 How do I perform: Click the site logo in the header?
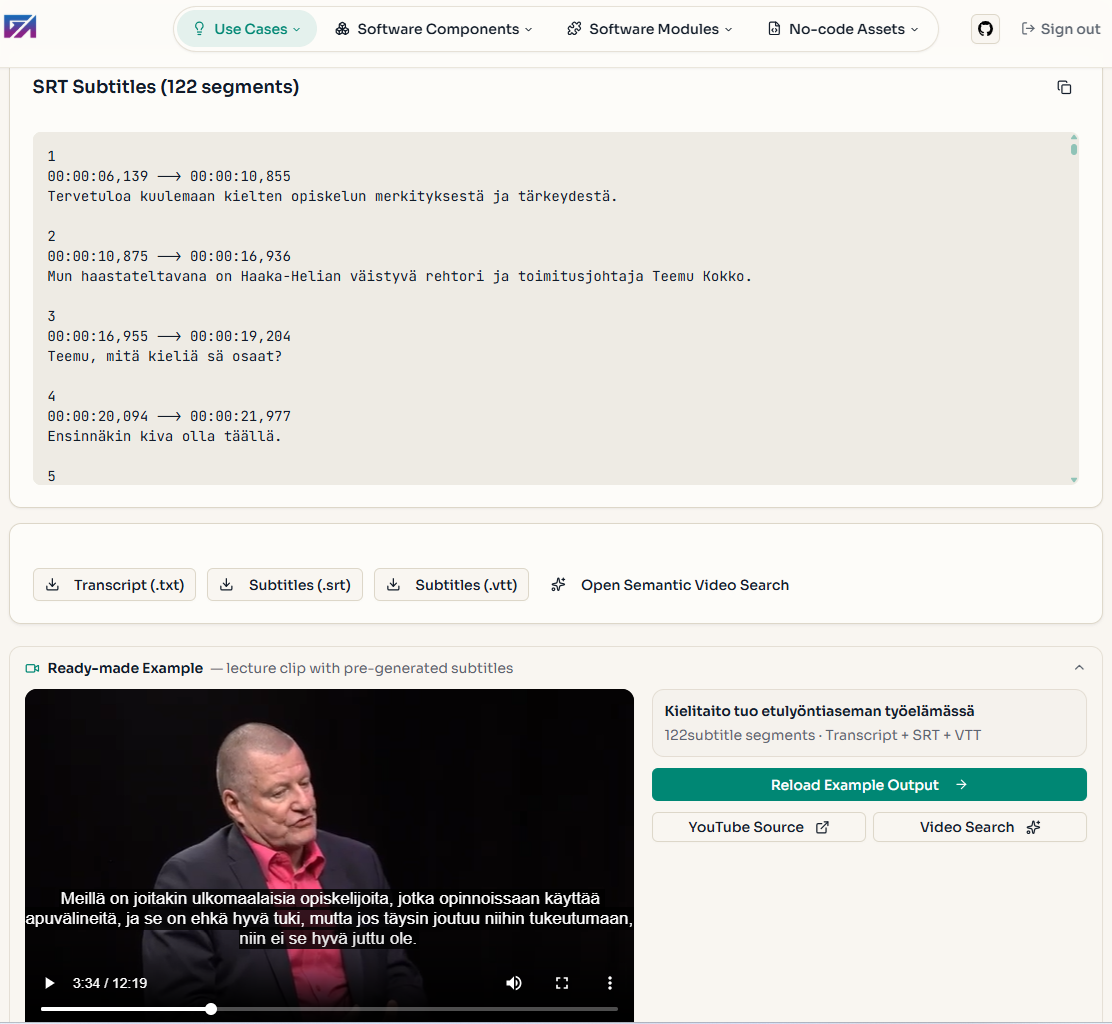tap(20, 28)
